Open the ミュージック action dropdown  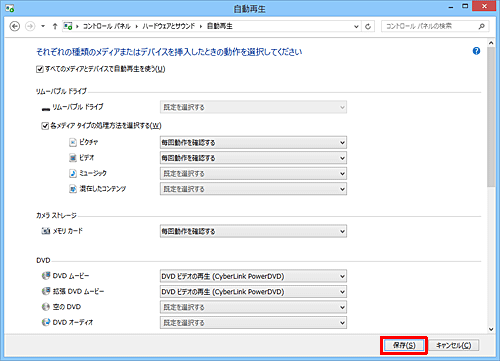point(253,173)
